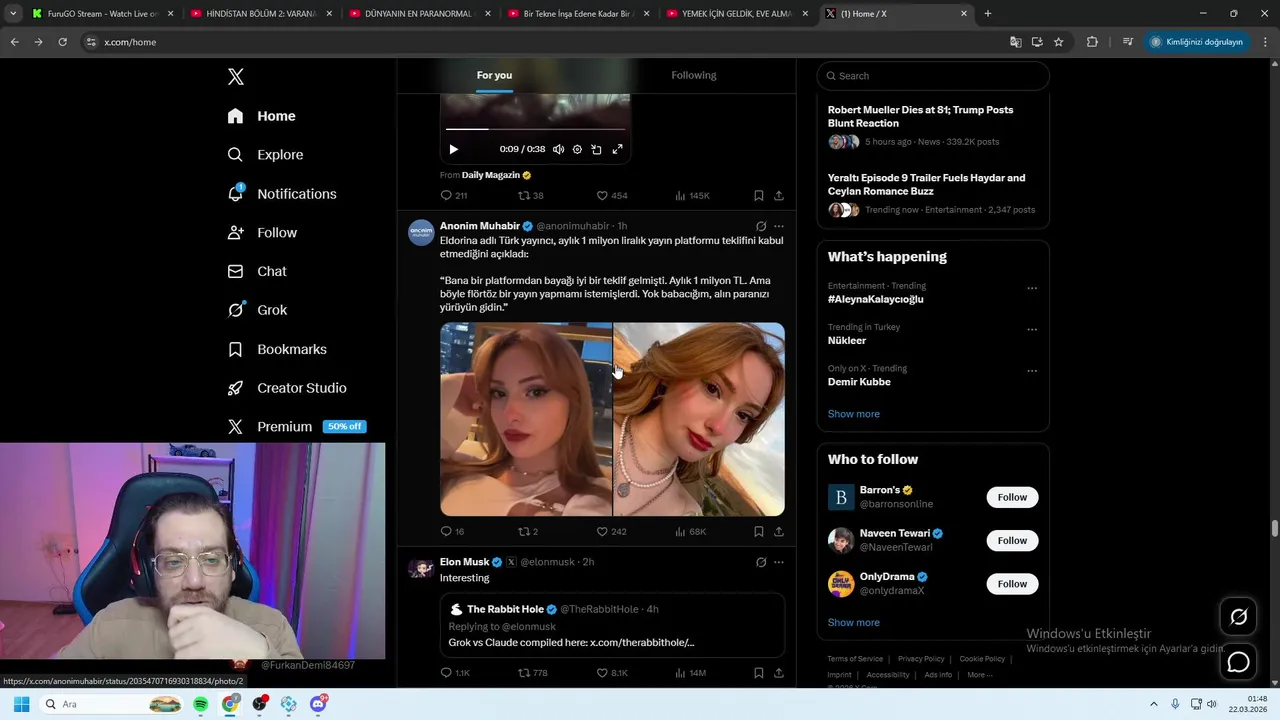Screen dimensions: 1280x720
Task: Seek on the video progress bar
Action: 536,129
